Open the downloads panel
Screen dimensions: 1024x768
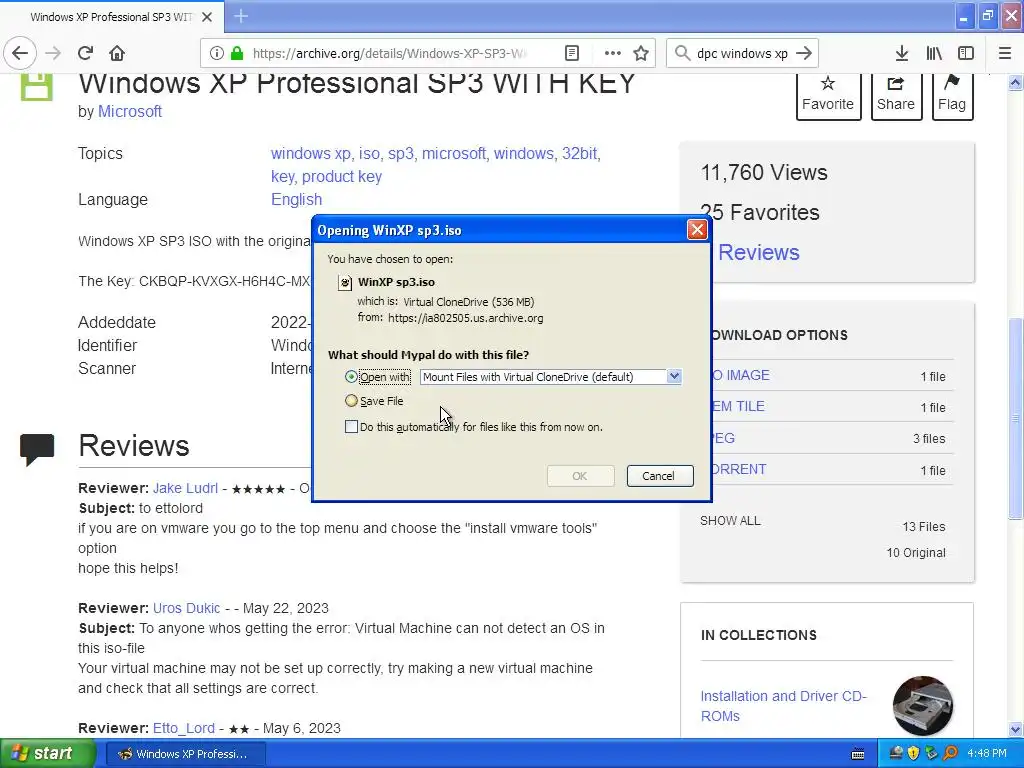tap(902, 53)
